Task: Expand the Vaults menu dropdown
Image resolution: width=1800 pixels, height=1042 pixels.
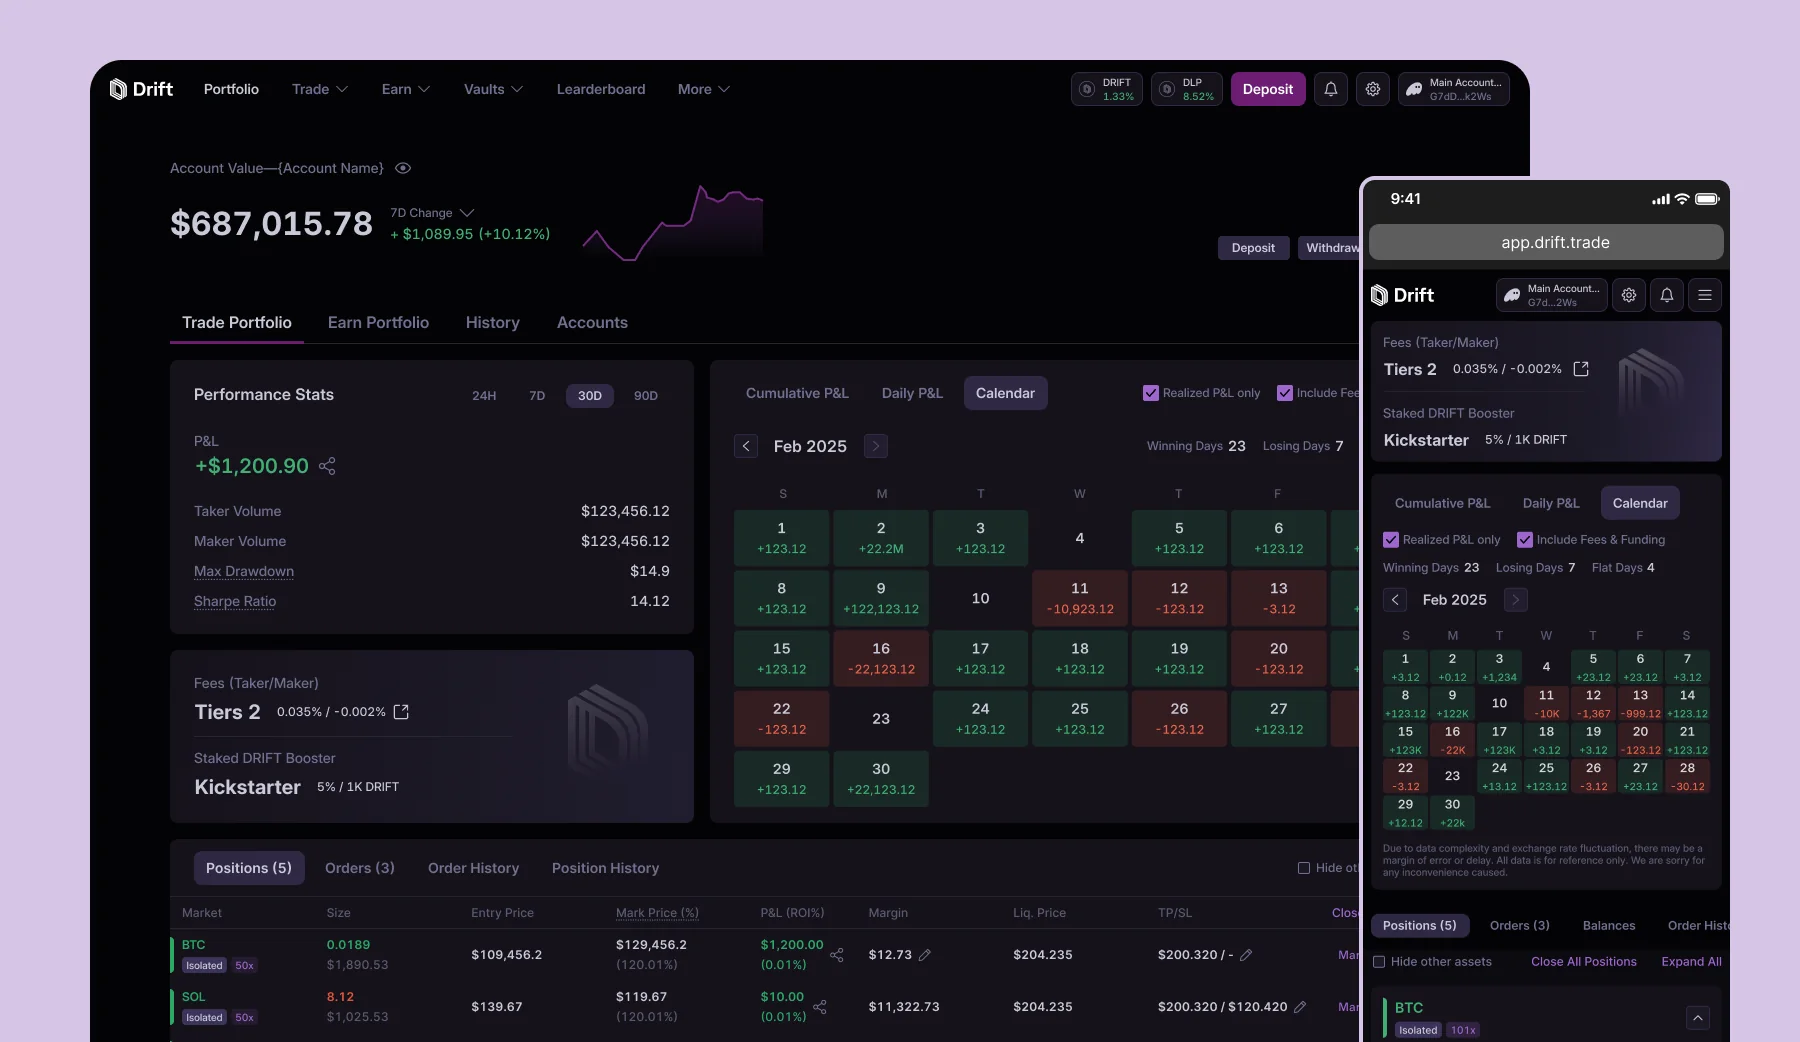Action: point(494,89)
